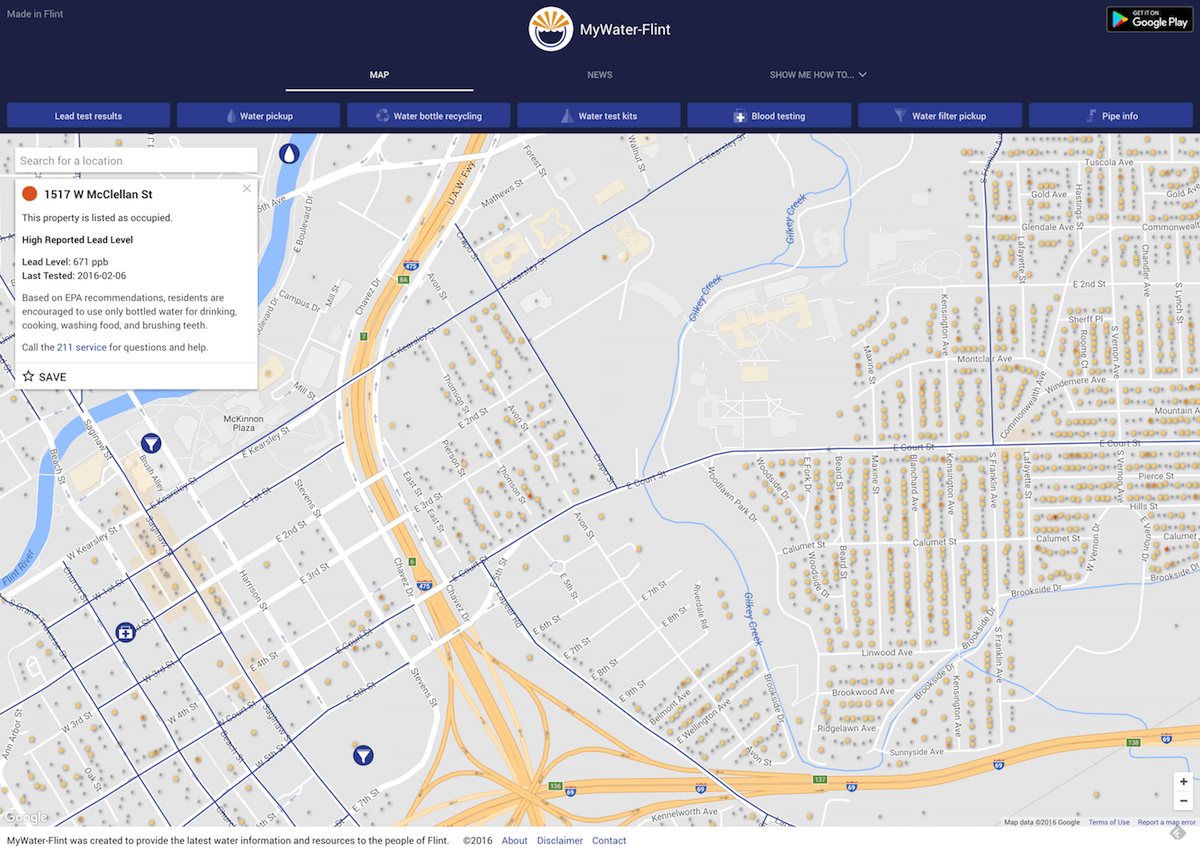Screen dimensions: 1200x857
Task: Zoom out on the map
Action: tap(1184, 802)
